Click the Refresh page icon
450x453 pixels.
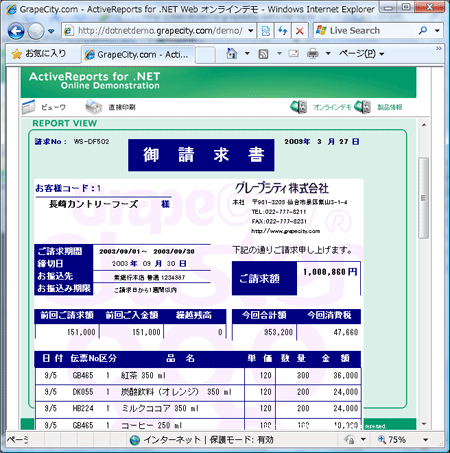[x=283, y=31]
